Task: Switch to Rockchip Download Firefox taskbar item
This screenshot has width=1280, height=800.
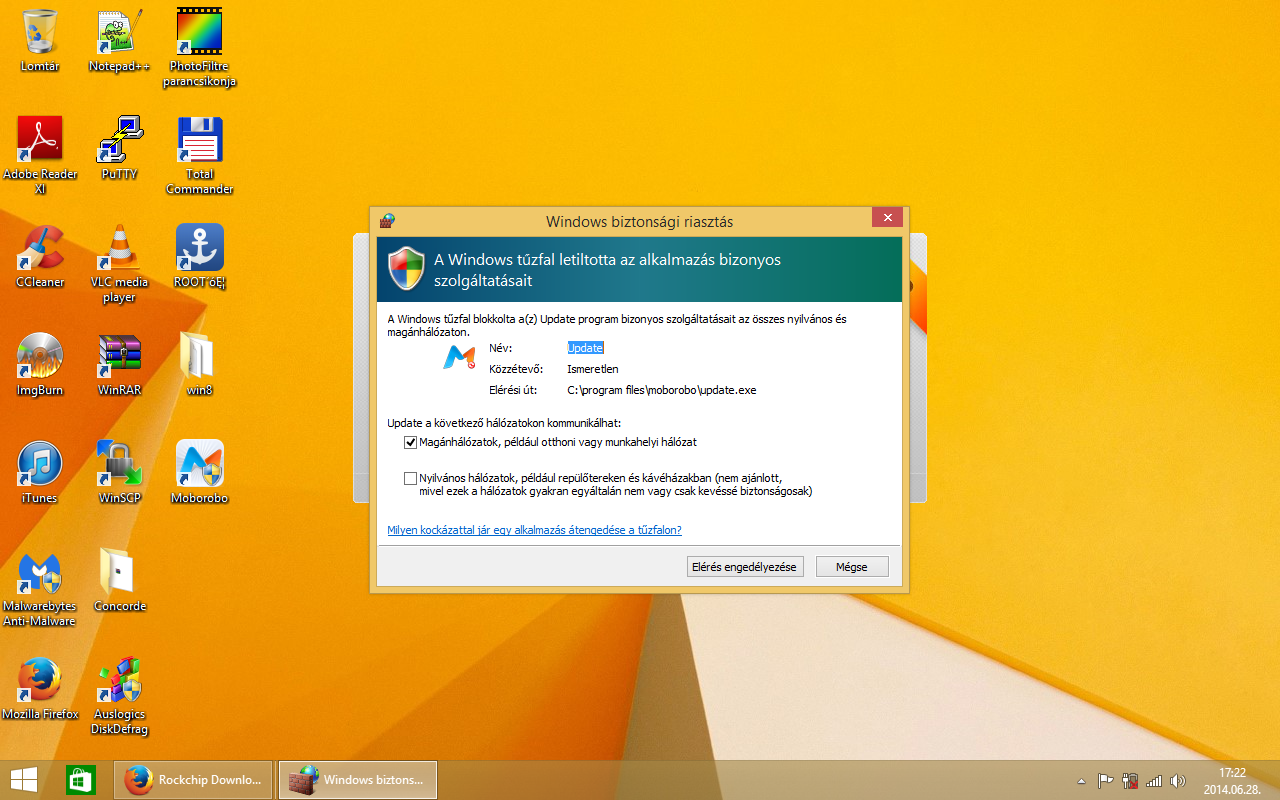Action: click(x=194, y=780)
